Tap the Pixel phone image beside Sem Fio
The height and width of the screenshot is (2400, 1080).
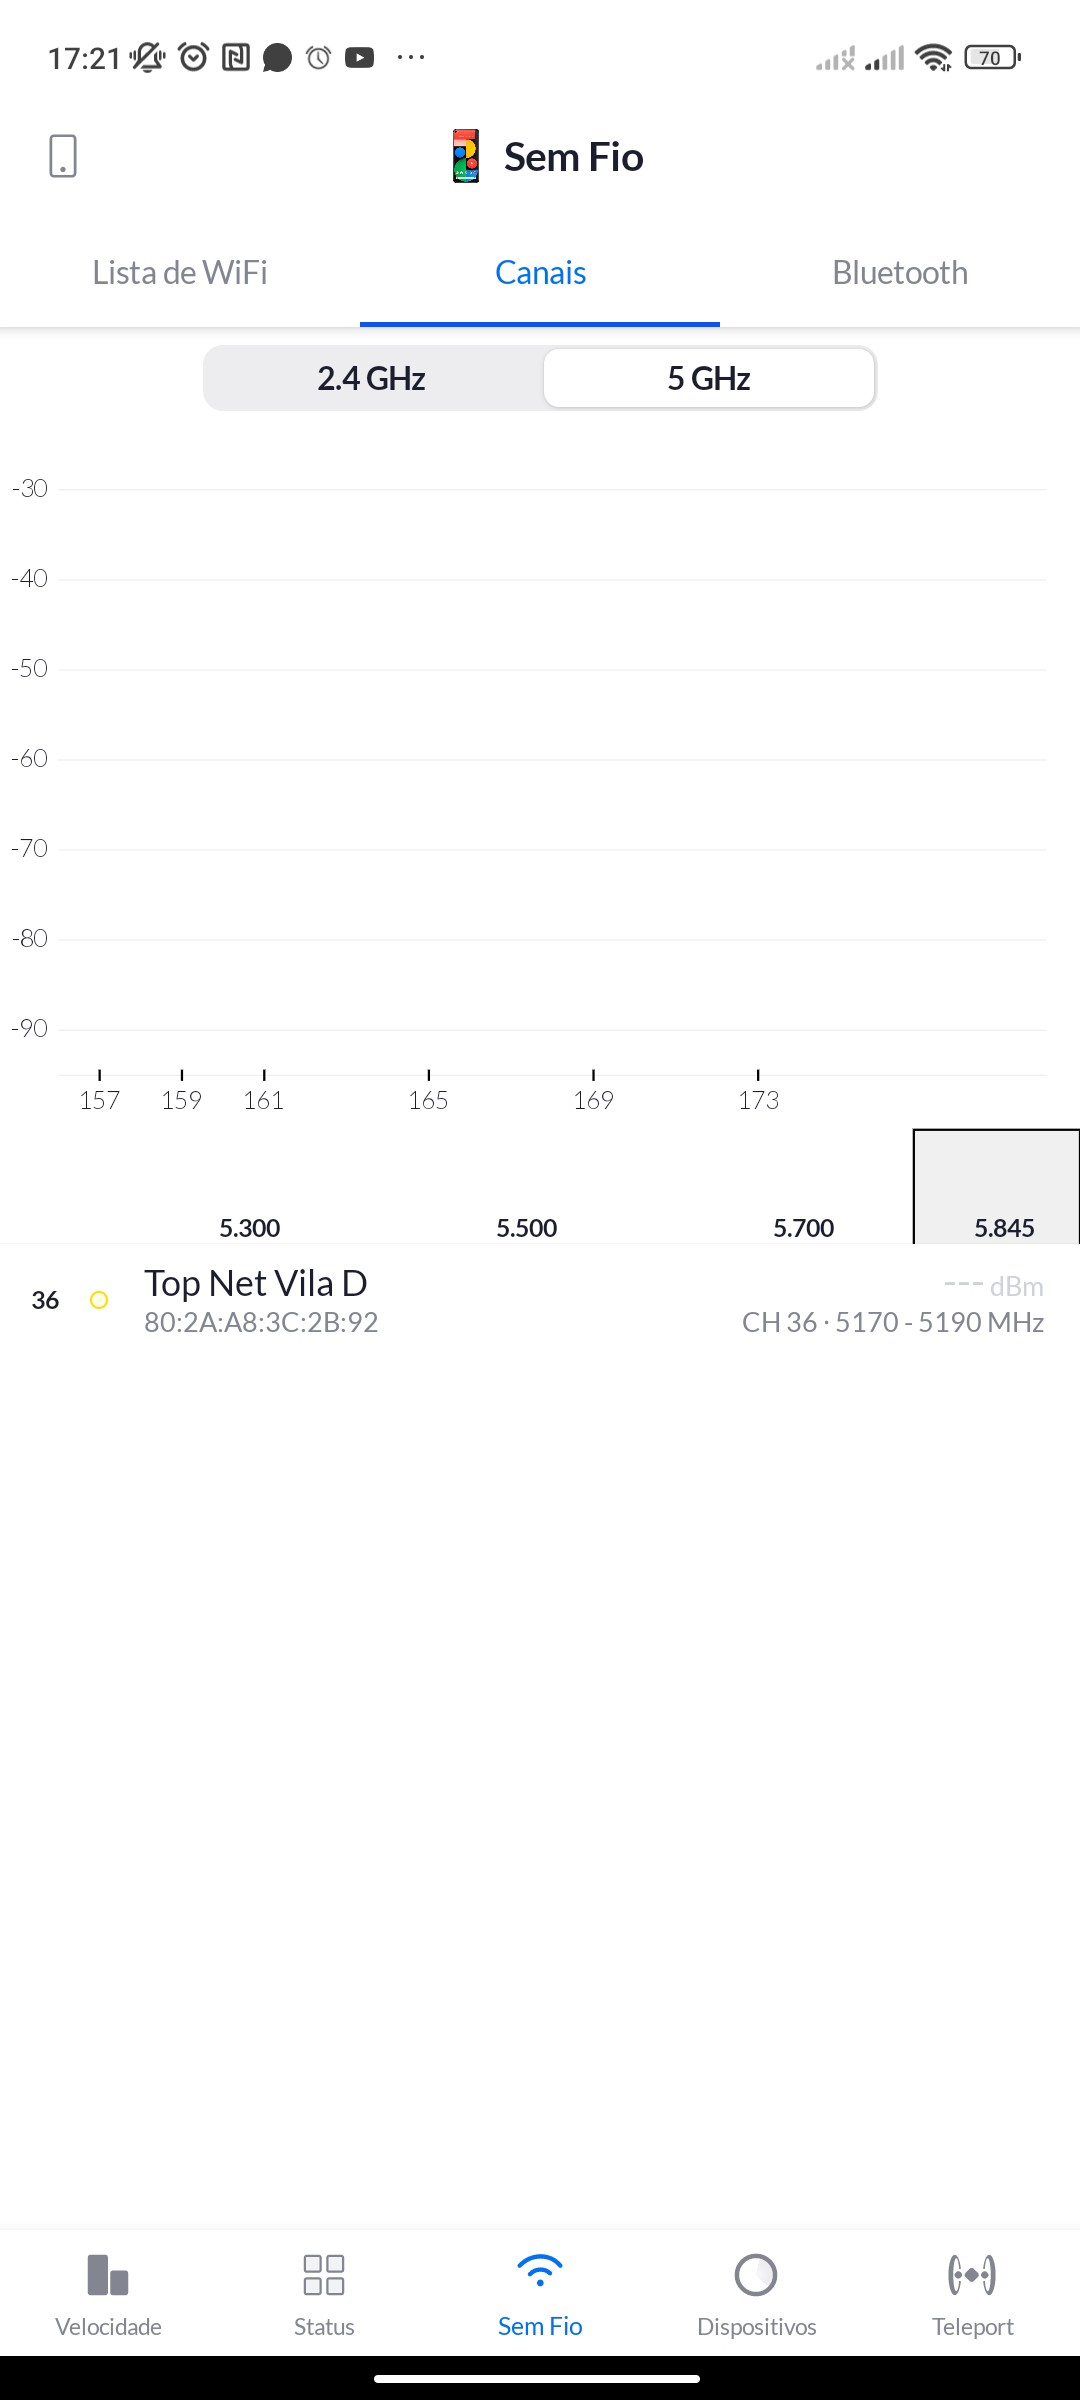coord(466,157)
